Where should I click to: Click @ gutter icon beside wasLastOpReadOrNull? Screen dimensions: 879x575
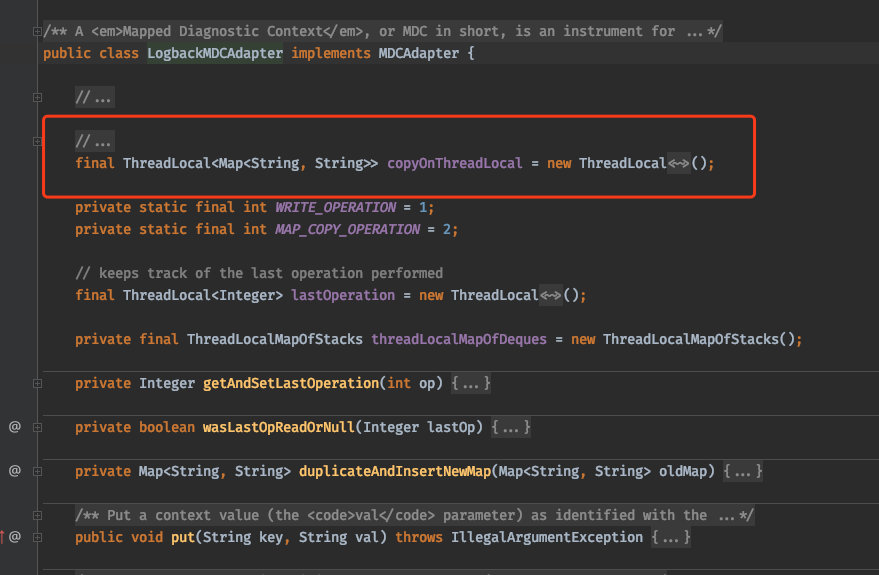[x=15, y=427]
